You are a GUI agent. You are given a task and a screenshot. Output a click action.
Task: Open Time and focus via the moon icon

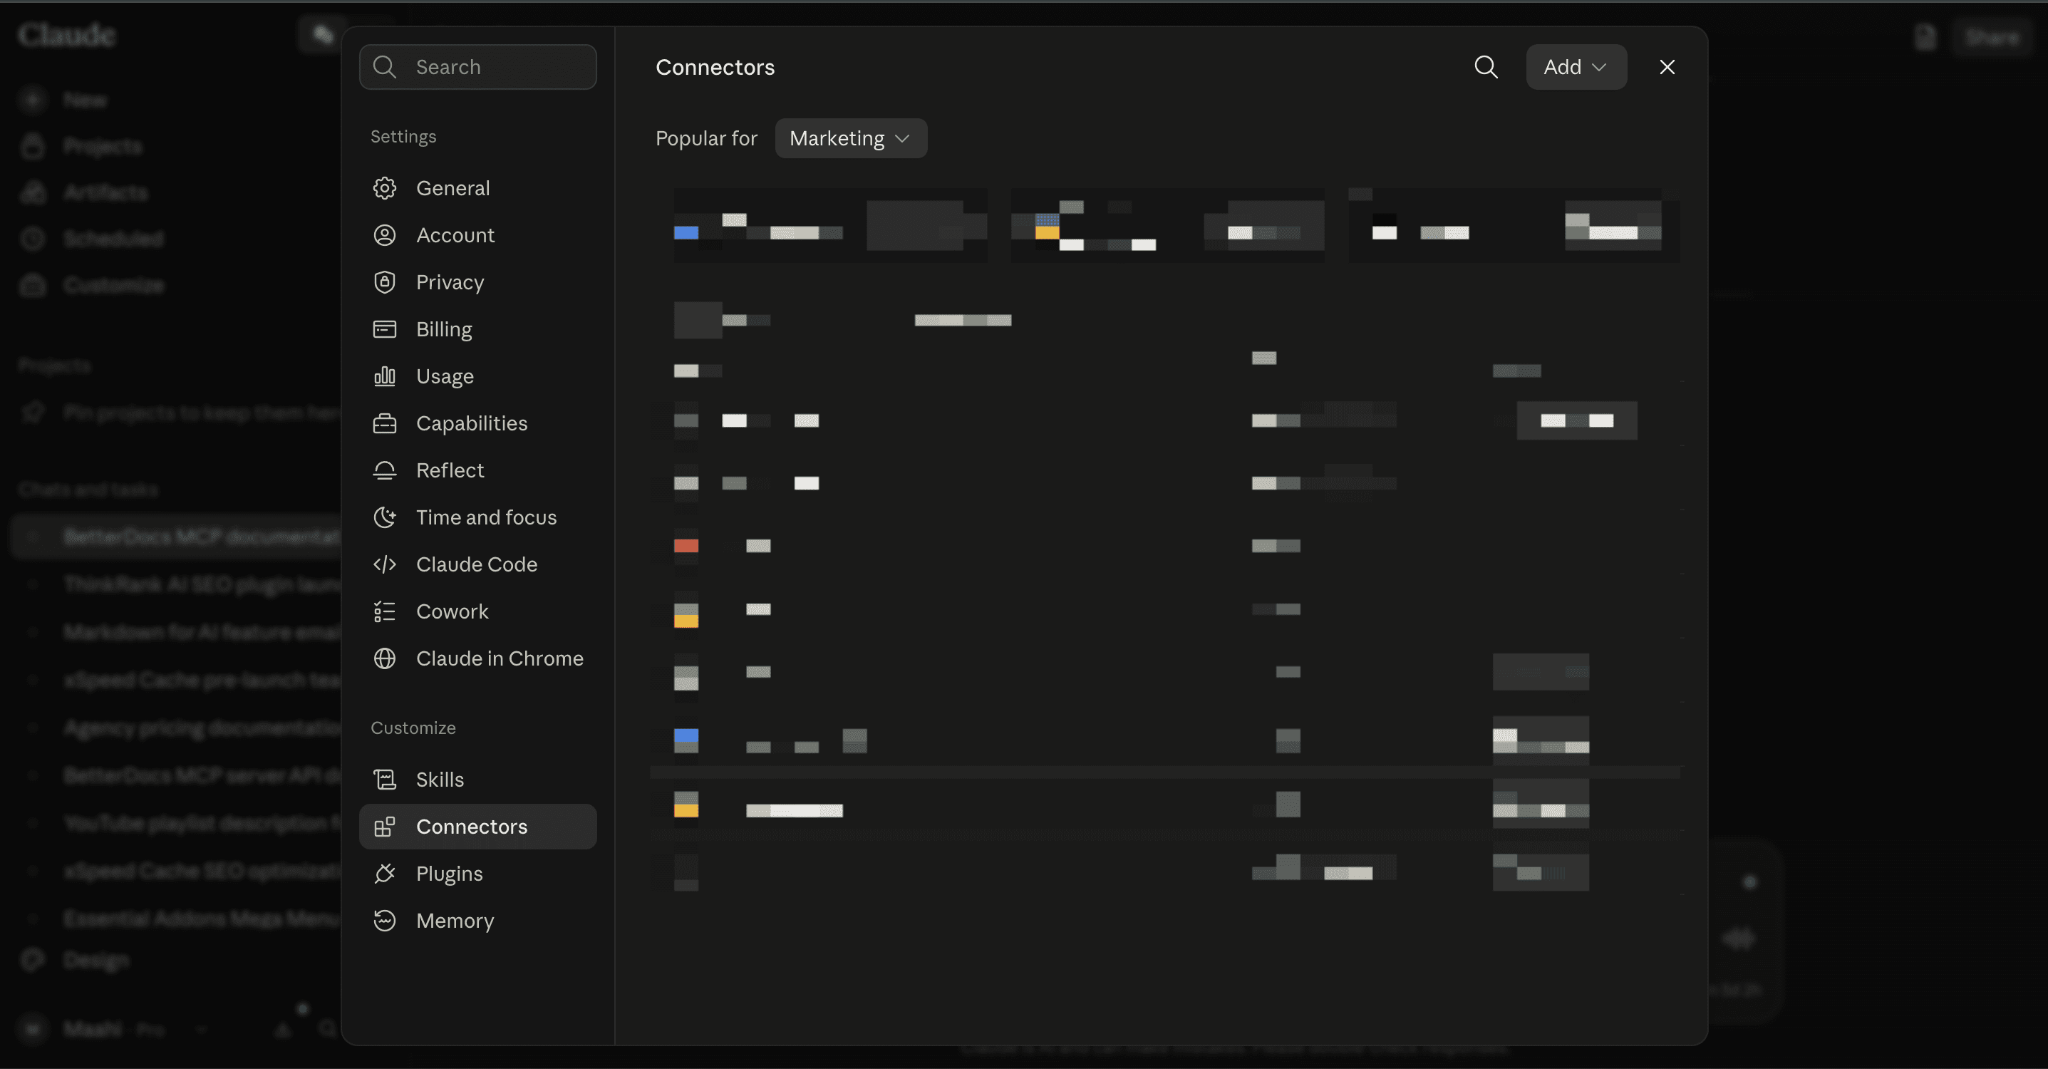coord(385,517)
